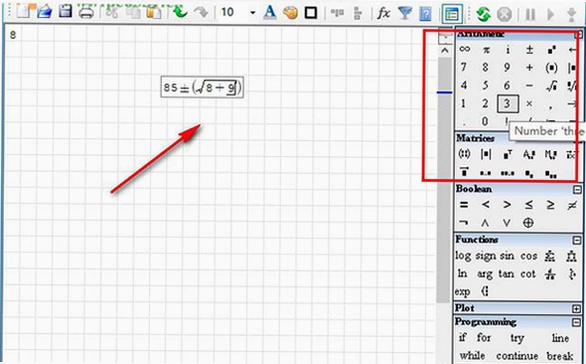Collapse the Boolean panel

577,189
